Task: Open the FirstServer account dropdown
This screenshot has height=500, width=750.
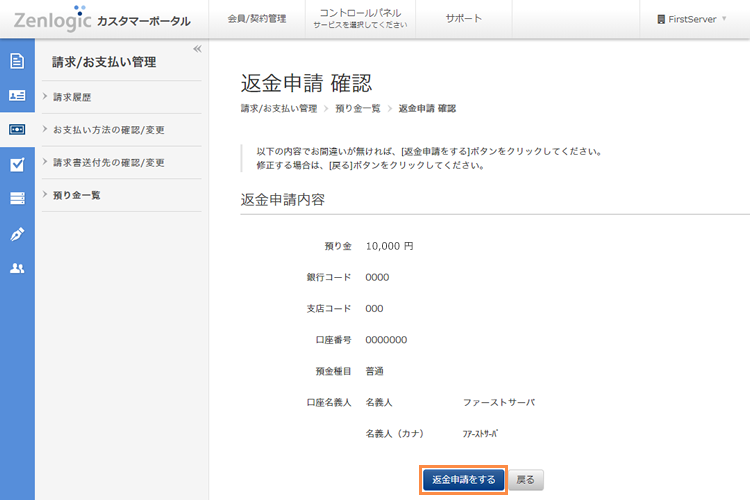Action: pyautogui.click(x=691, y=19)
